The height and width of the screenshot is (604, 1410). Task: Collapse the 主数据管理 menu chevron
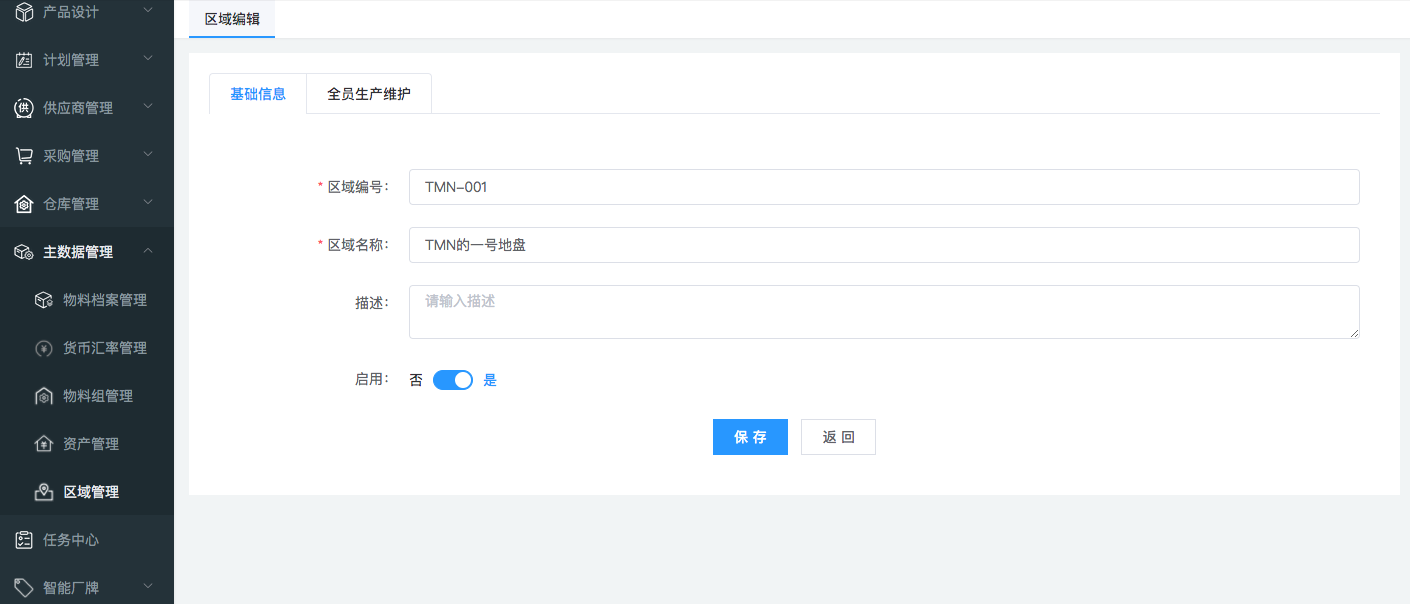[x=148, y=251]
